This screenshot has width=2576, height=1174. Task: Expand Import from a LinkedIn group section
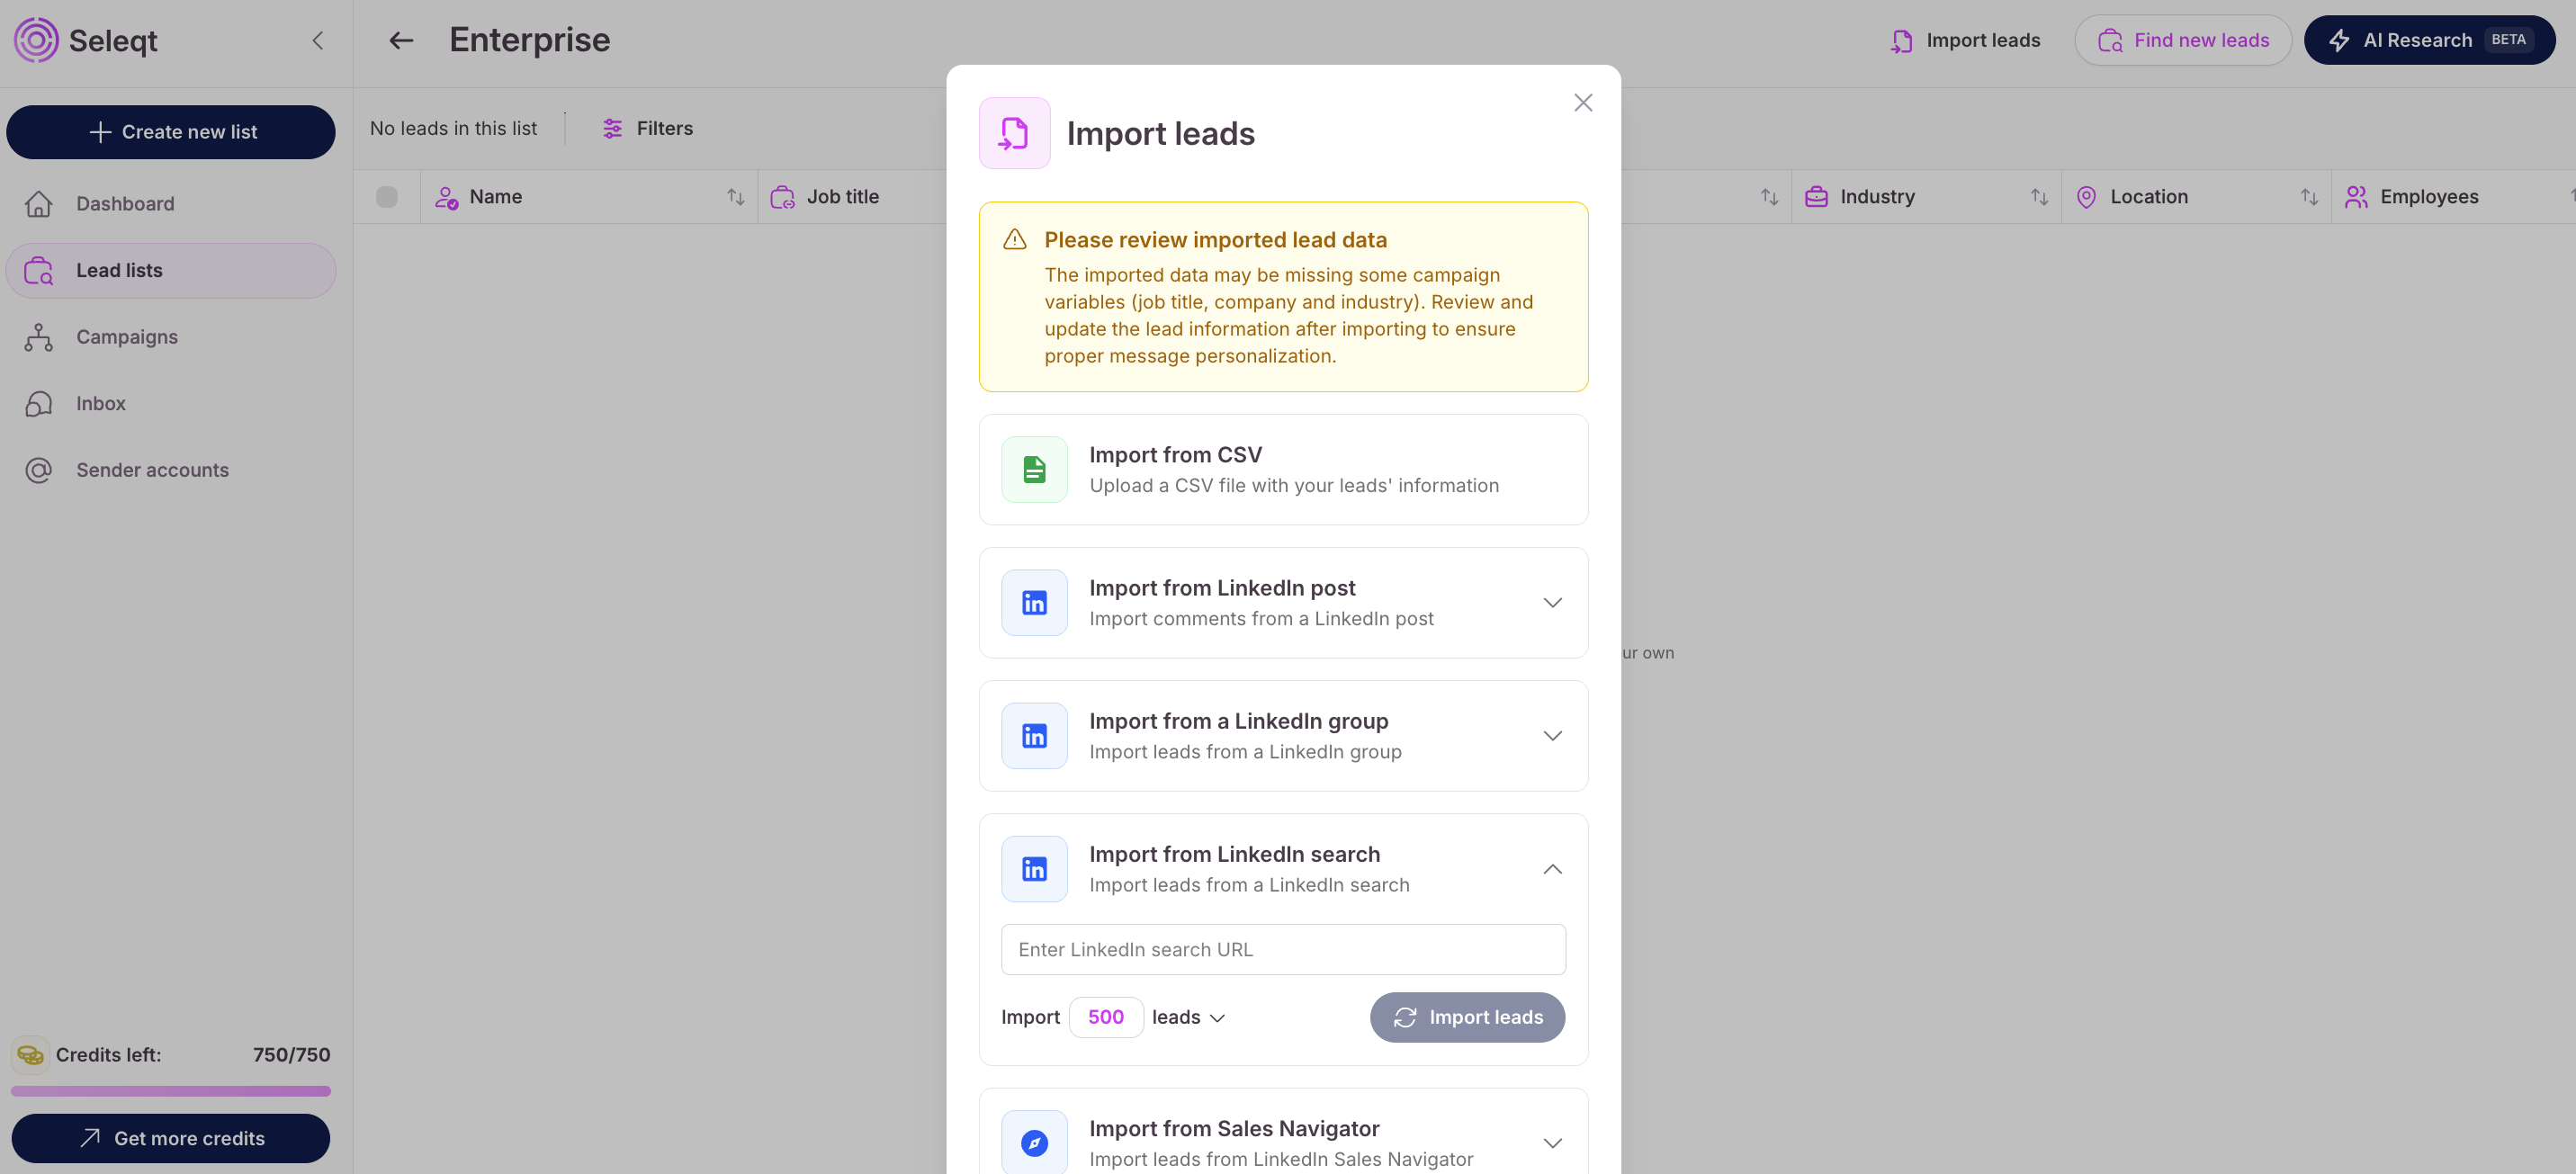[x=1552, y=735]
